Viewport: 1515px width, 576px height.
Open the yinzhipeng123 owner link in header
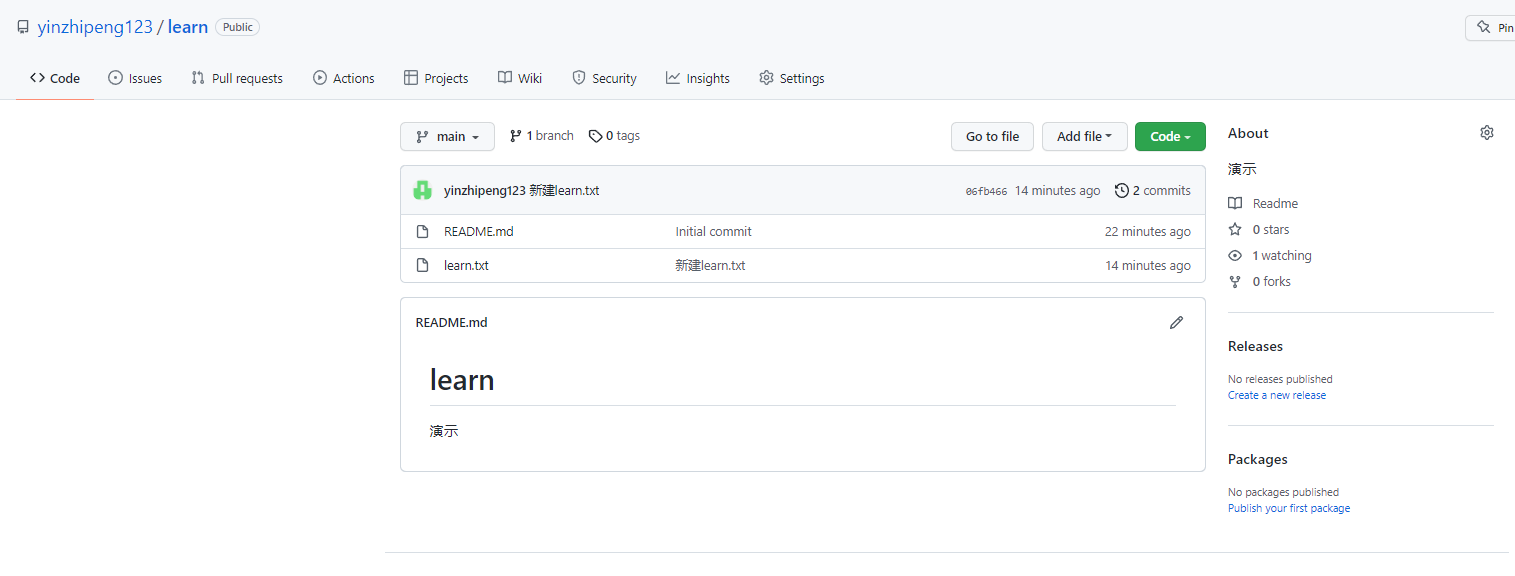pyautogui.click(x=95, y=27)
